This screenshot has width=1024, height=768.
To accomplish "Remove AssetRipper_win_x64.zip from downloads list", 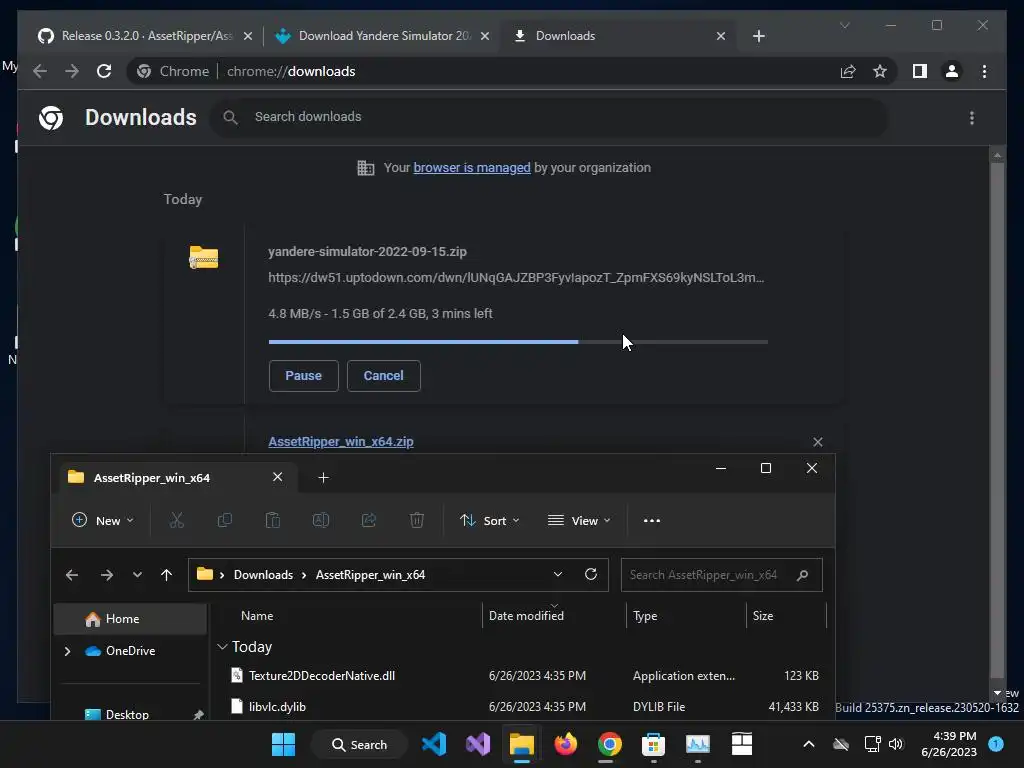I will 818,442.
